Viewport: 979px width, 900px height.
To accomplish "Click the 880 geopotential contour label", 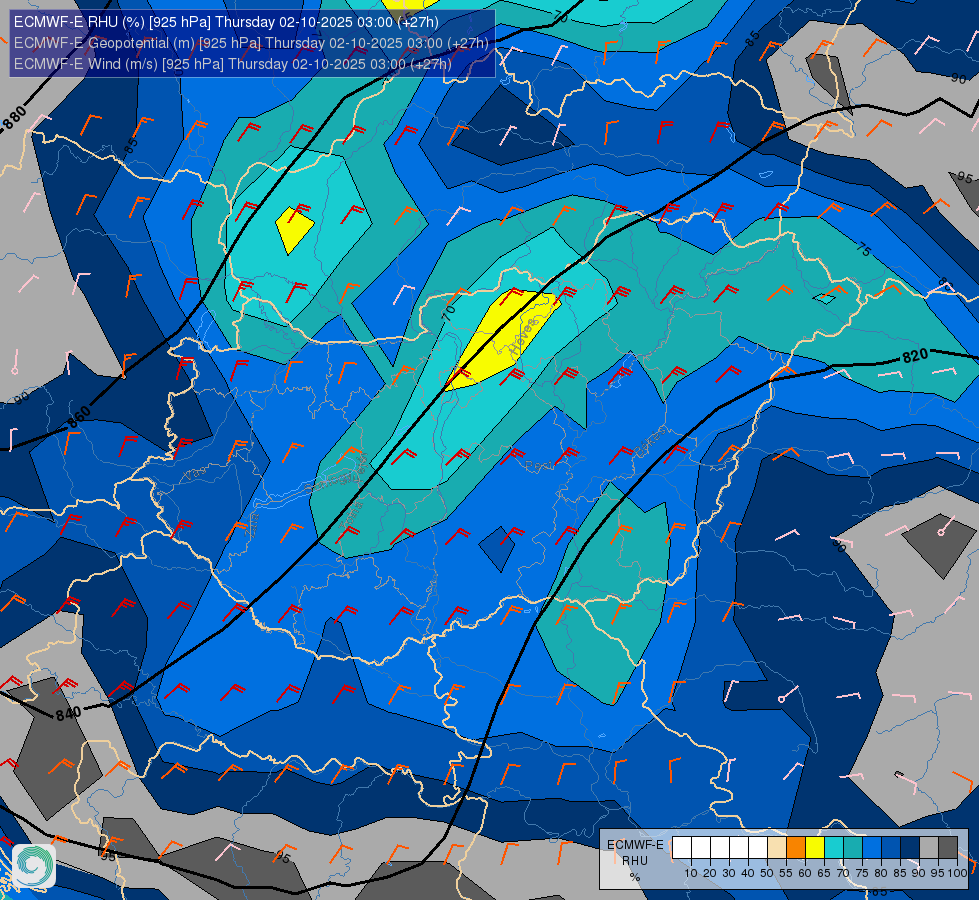I will 15,118.
